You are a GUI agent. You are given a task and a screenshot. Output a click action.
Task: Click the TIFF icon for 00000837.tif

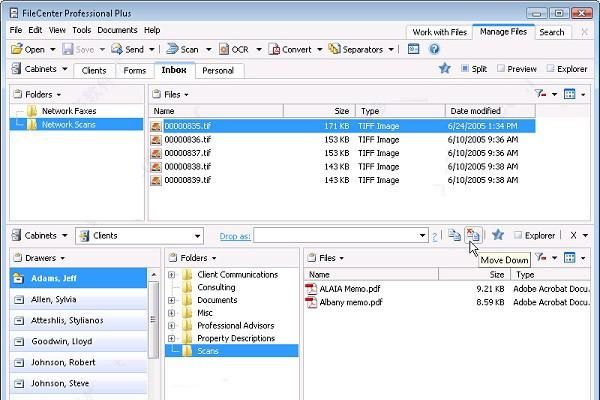156,153
